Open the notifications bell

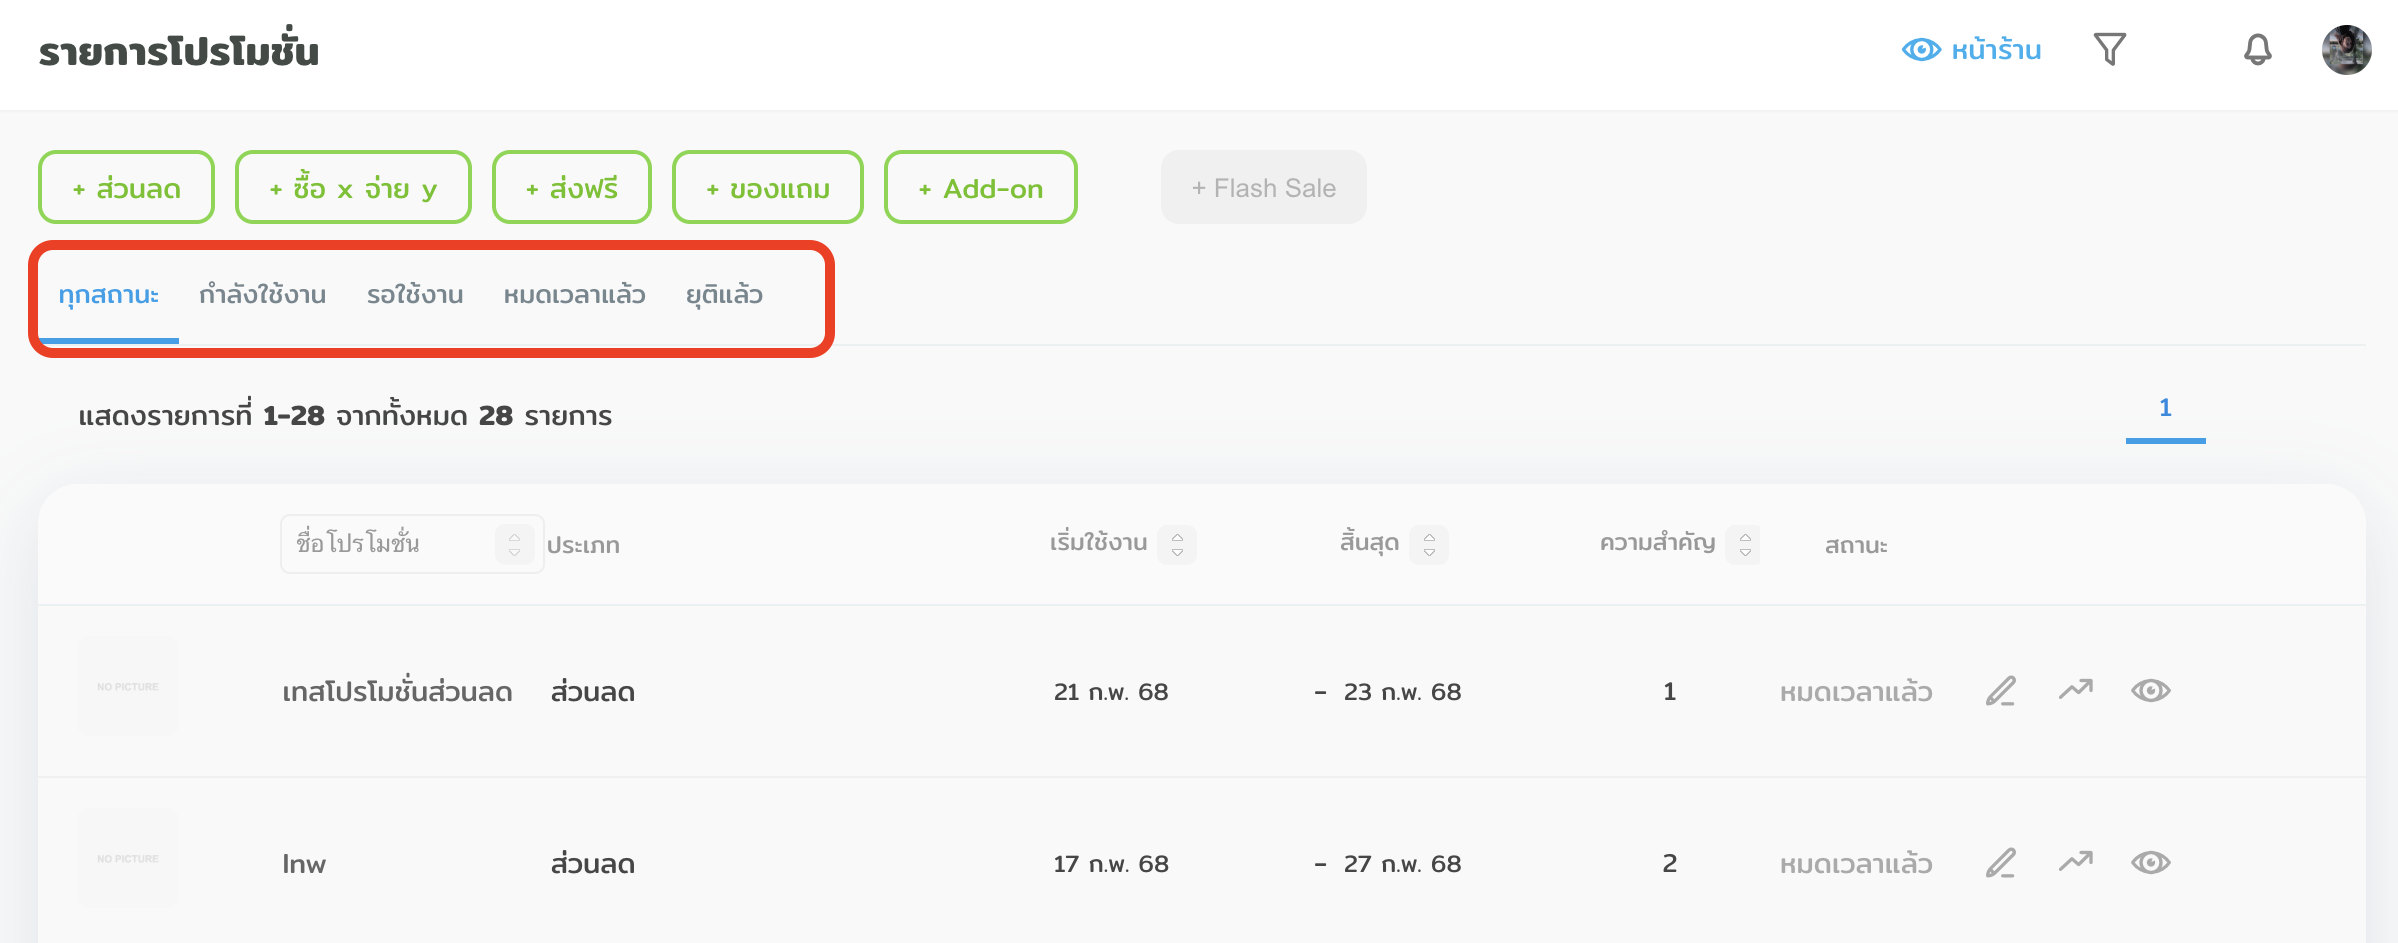click(2257, 49)
